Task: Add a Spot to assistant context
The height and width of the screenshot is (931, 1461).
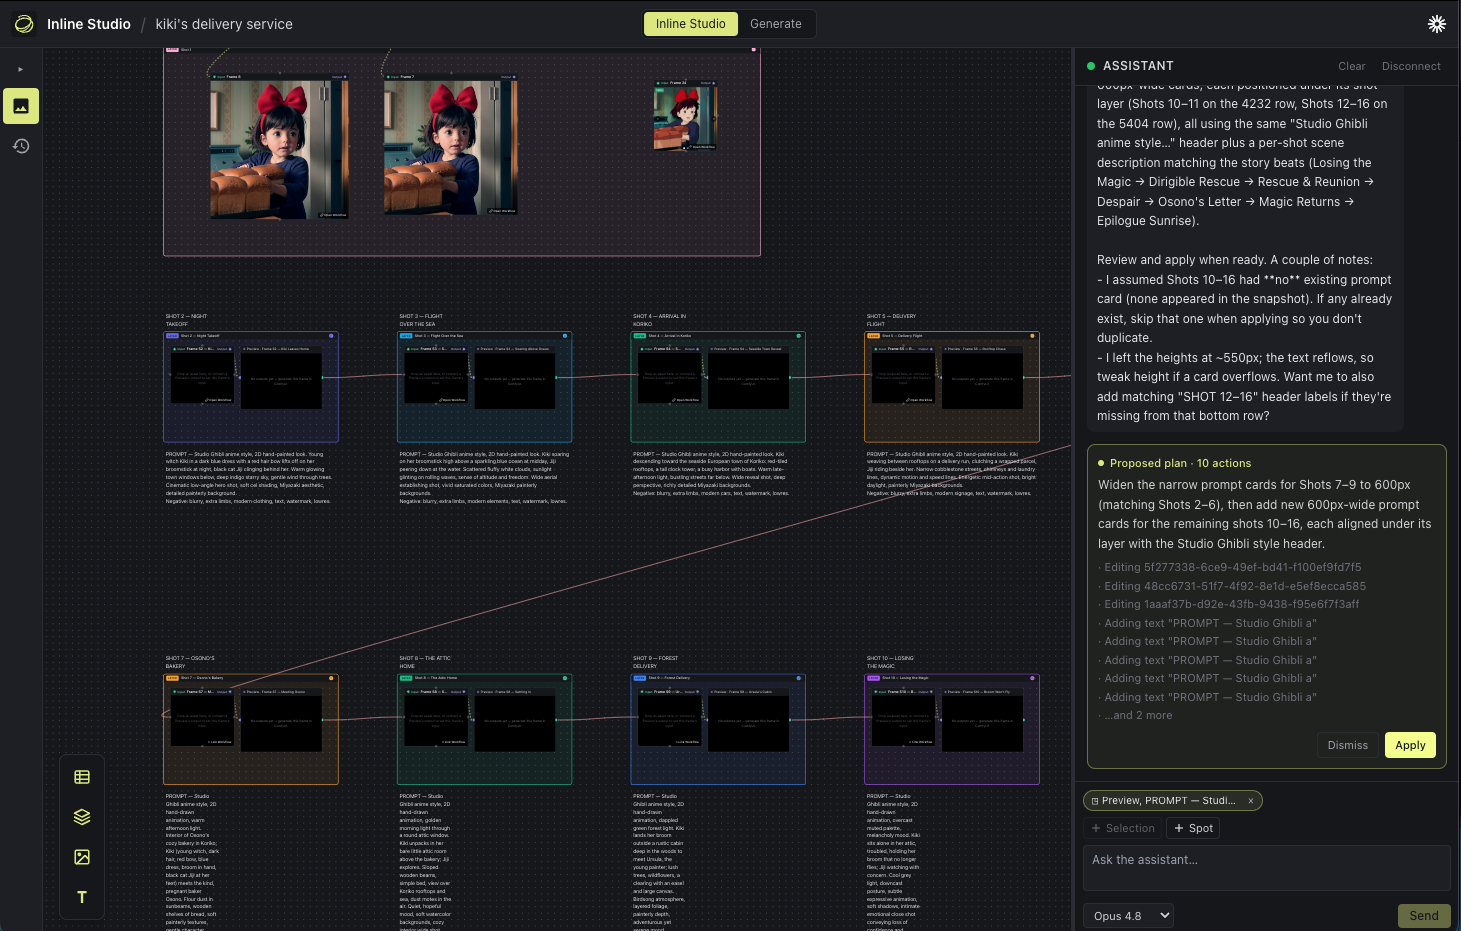Action: [x=1193, y=828]
